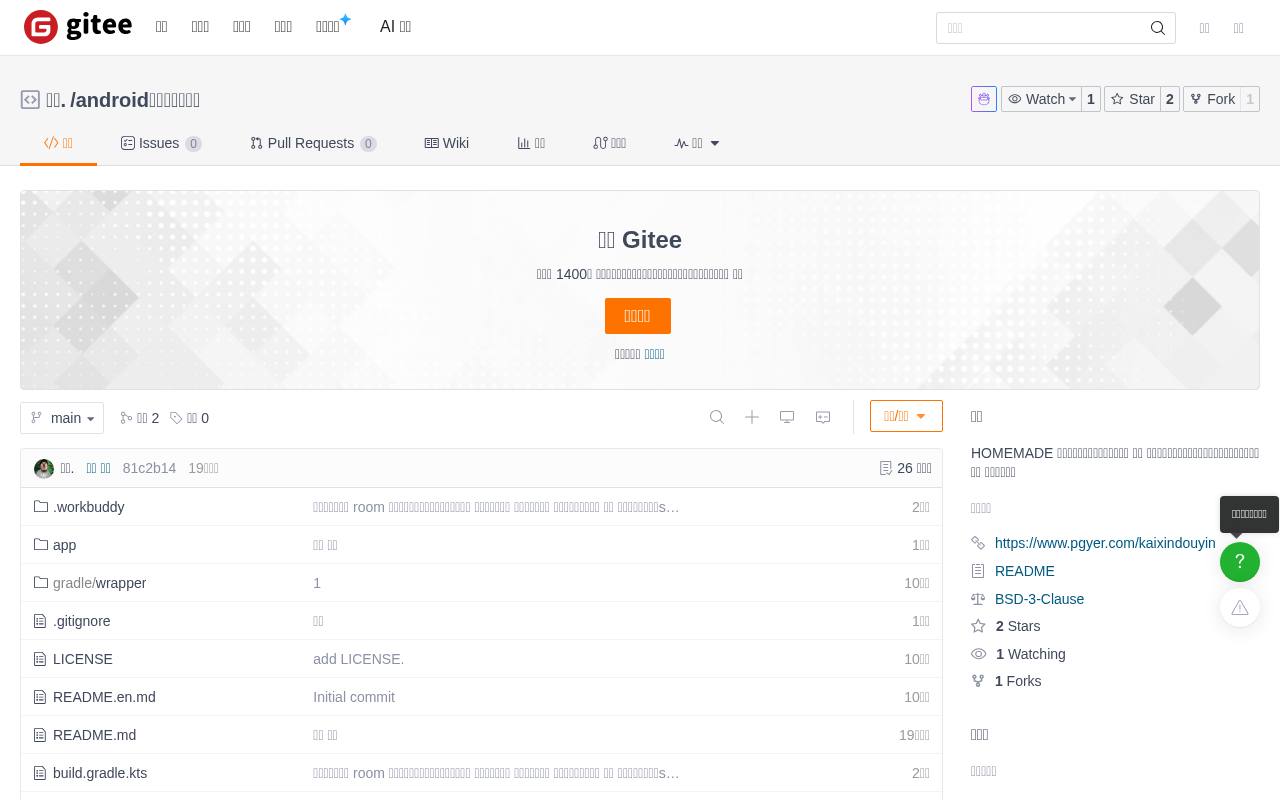Click the file icon of the LICENSE row

pos(41,659)
